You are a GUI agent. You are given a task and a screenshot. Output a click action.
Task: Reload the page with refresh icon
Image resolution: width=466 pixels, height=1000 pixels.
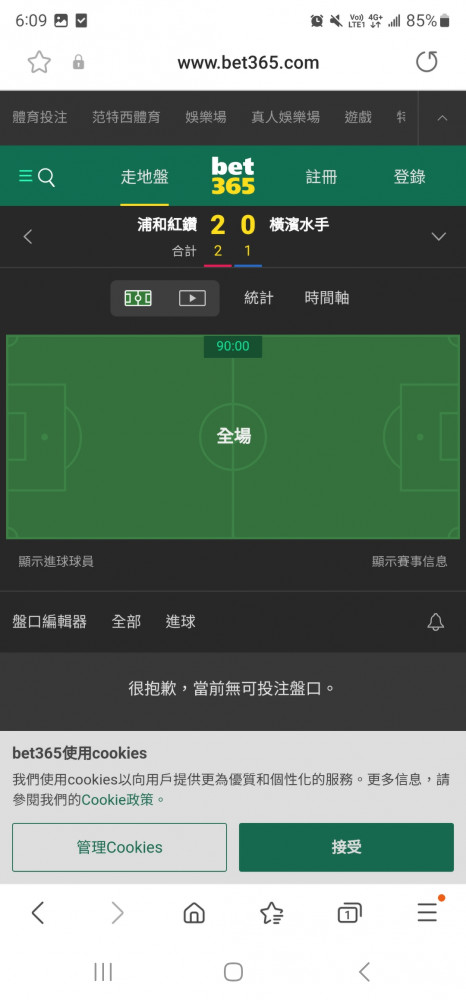(x=427, y=62)
